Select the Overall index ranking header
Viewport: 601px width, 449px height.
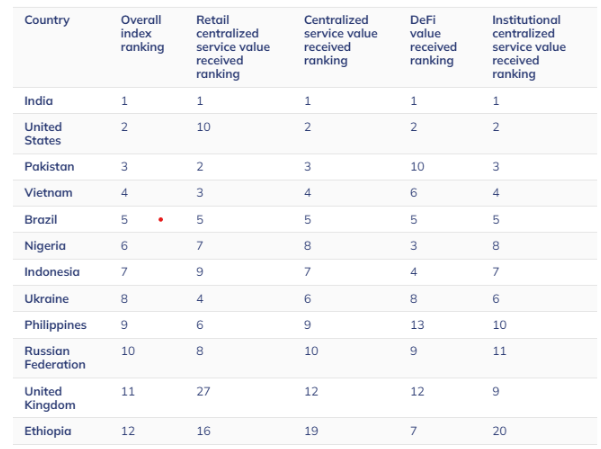point(142,33)
